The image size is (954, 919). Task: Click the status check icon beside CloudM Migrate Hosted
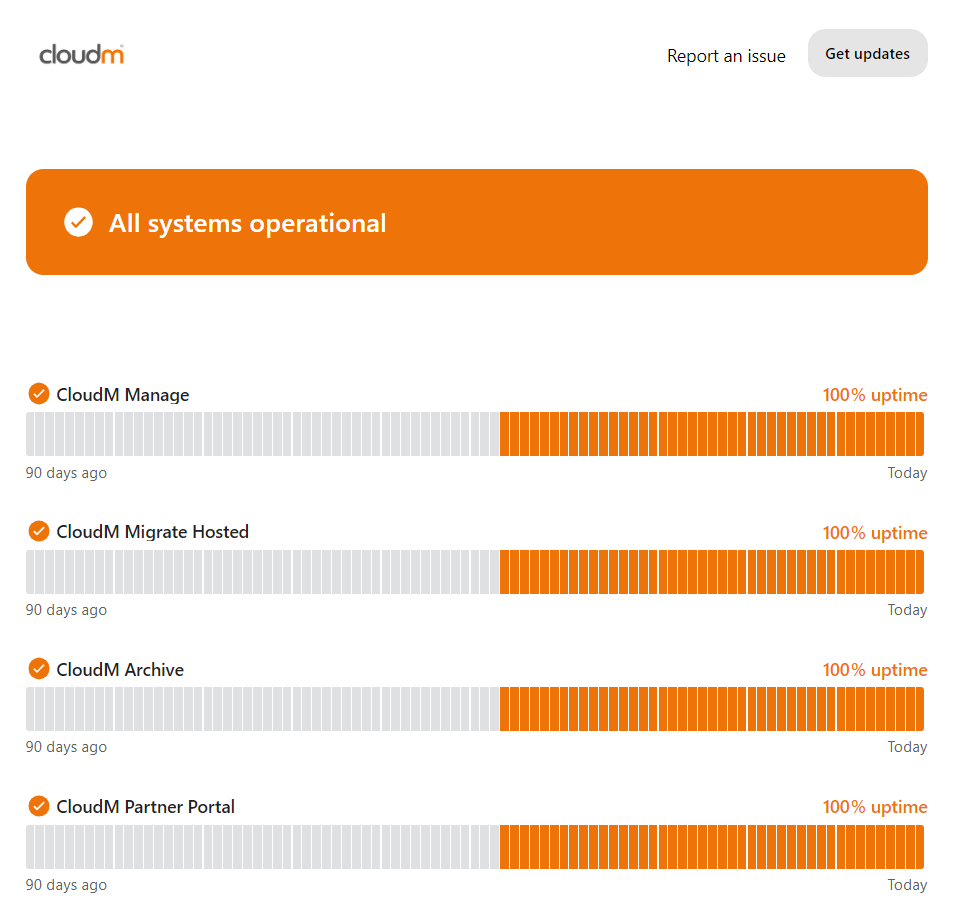pos(39,531)
